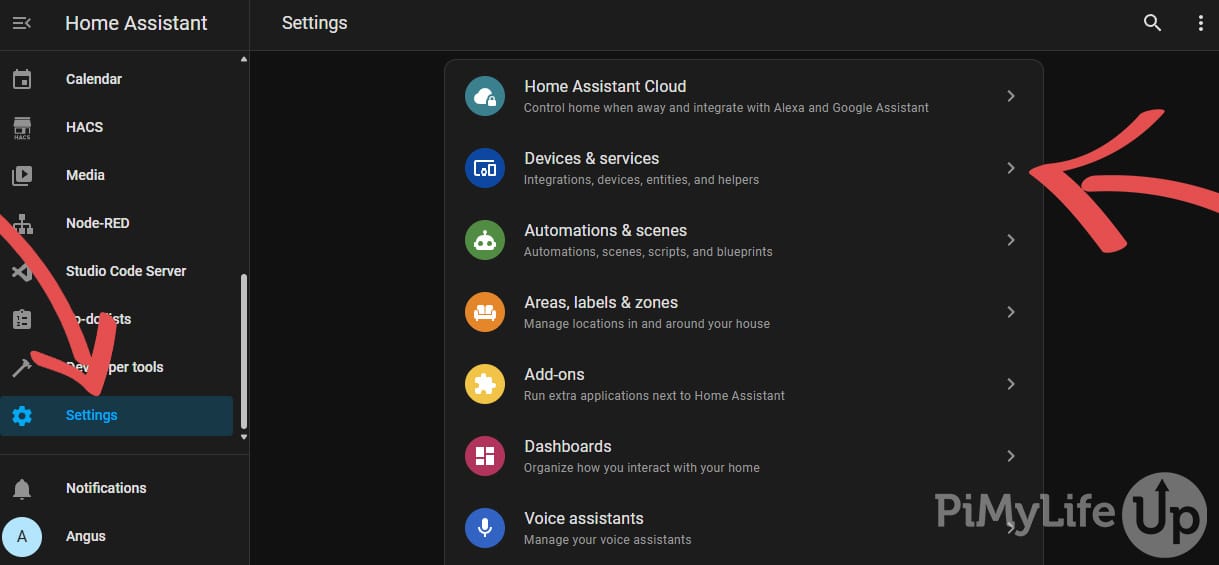
Task: Click the Voice assistants microphone icon
Action: pos(485,528)
